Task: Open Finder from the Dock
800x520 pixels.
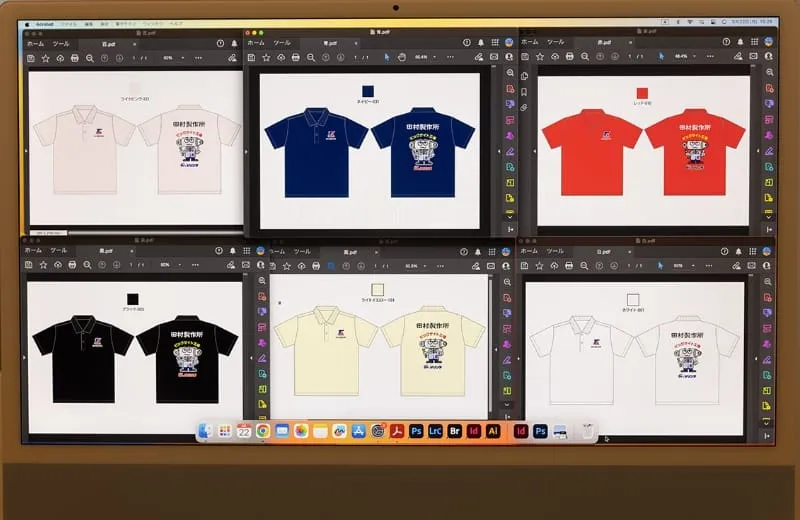Action: point(205,431)
